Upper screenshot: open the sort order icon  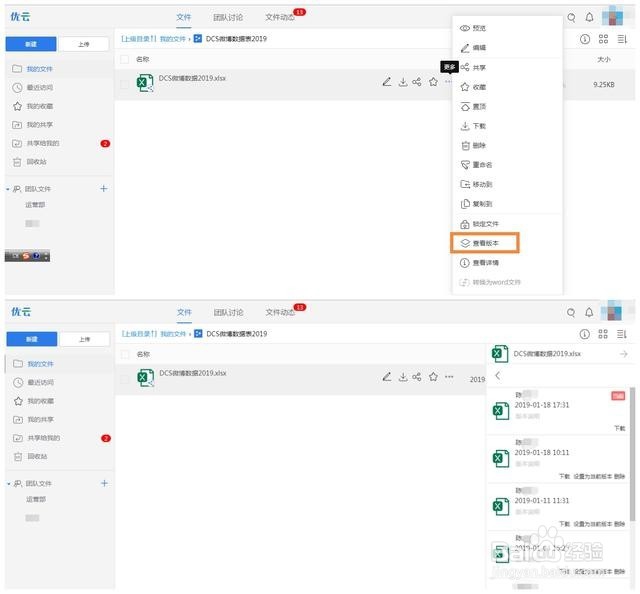coord(622,39)
